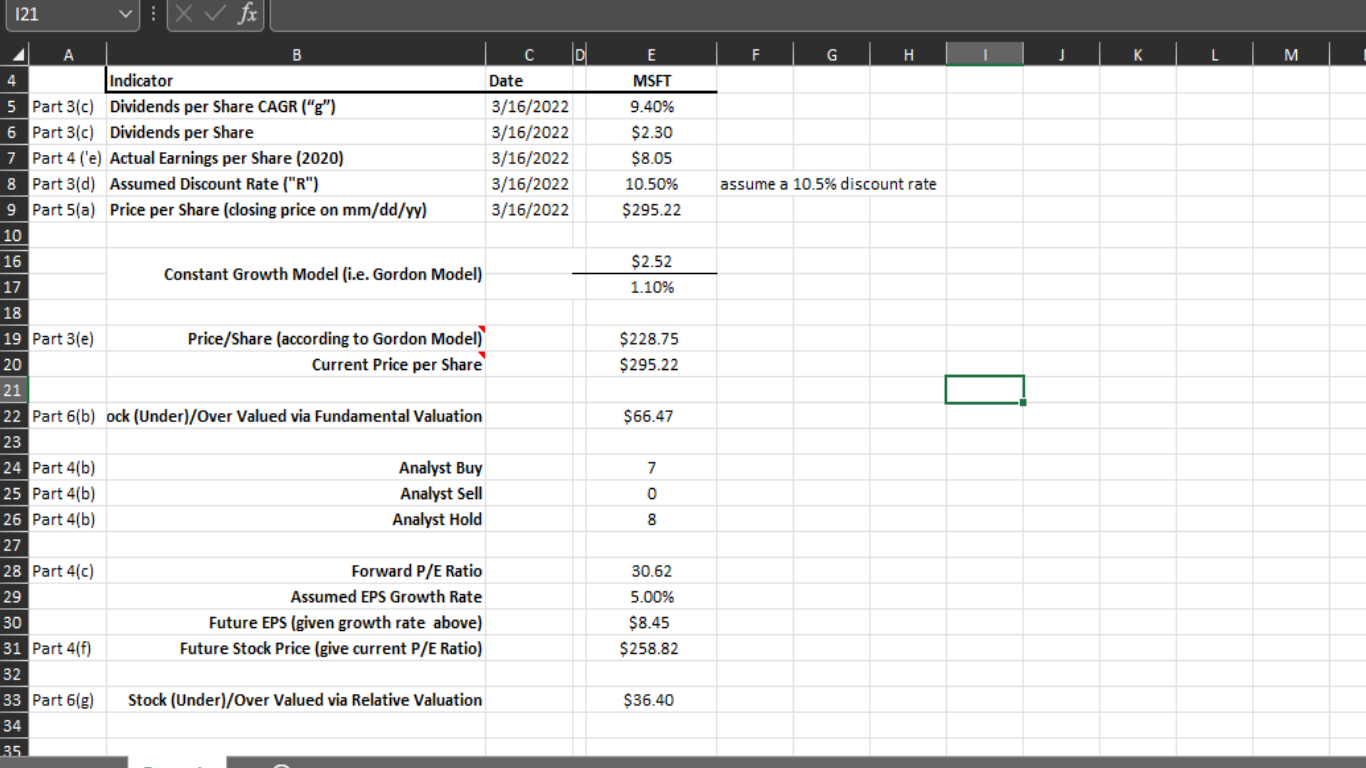The image size is (1366, 768).
Task: Click the Enter checkmark icon in formula bar
Action: tap(215, 16)
